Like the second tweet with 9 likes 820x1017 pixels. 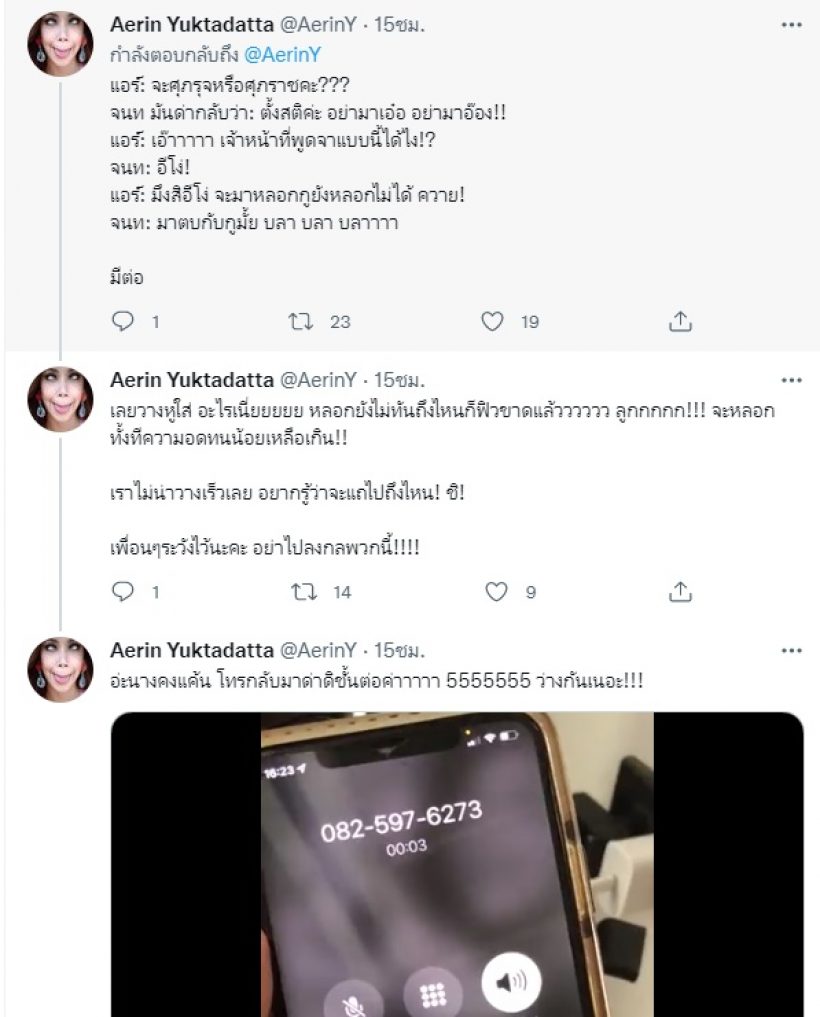(x=496, y=592)
